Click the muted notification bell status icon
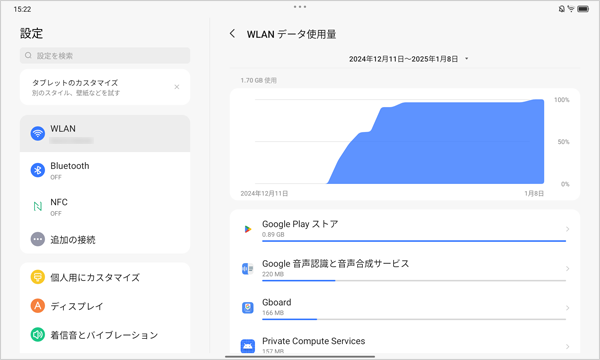 tap(561, 9)
